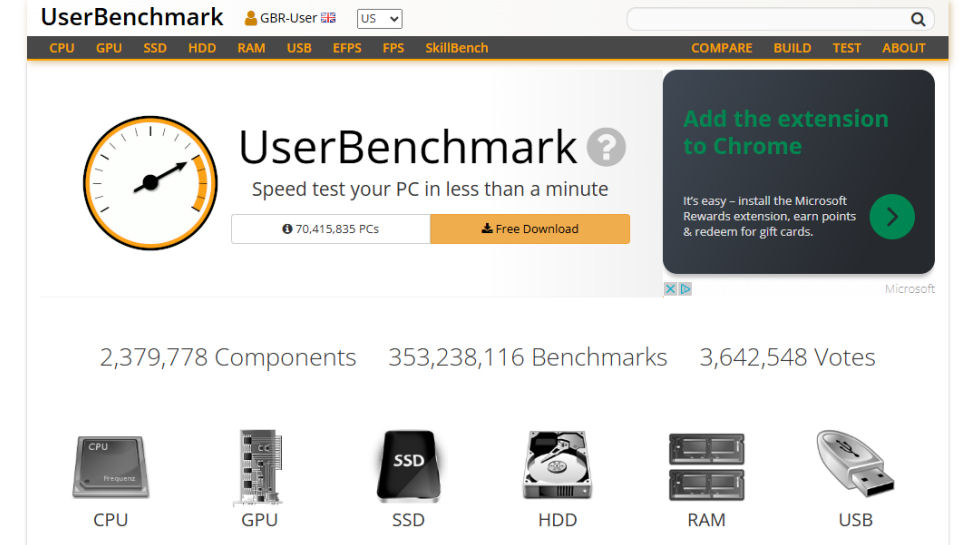The width and height of the screenshot is (970, 545).
Task: Click the RAM memory sticks icon
Action: tap(706, 467)
